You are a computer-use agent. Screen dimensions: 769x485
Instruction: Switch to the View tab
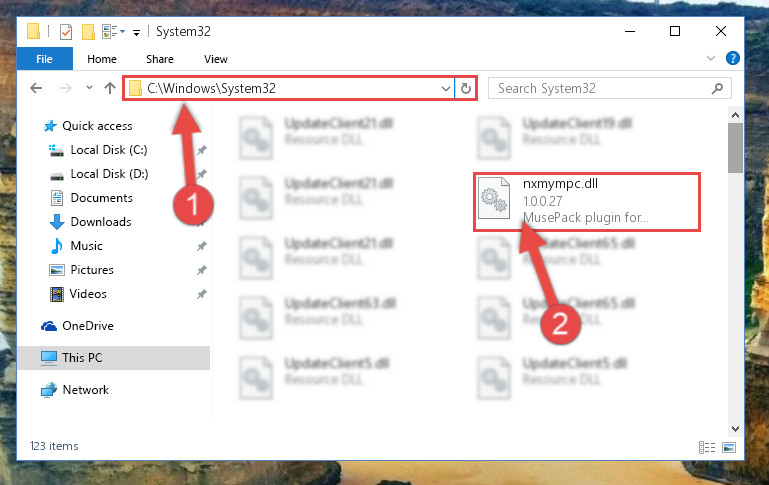216,59
